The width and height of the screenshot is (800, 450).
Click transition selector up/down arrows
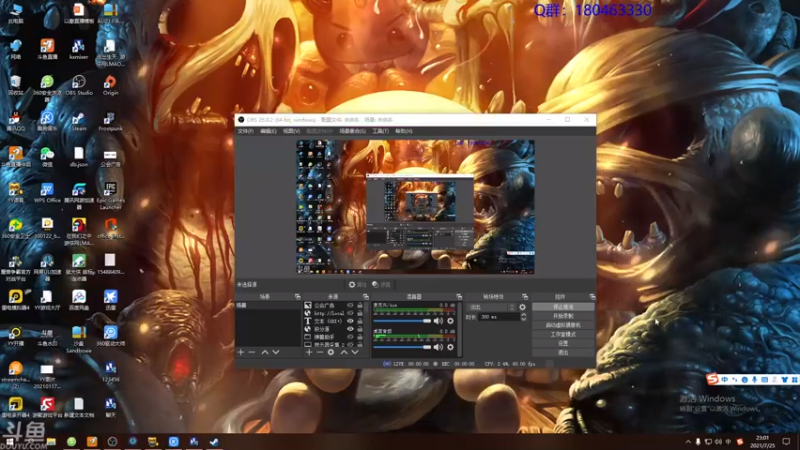point(512,307)
